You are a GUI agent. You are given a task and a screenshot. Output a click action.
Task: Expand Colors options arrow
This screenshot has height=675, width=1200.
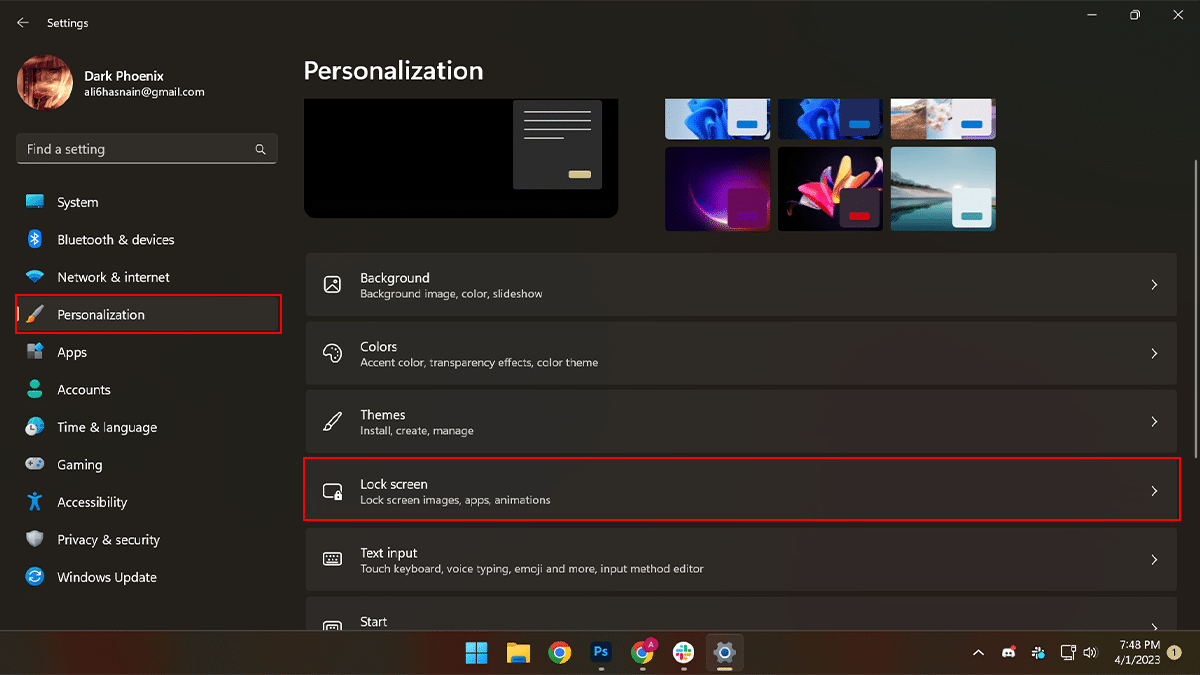(1154, 354)
